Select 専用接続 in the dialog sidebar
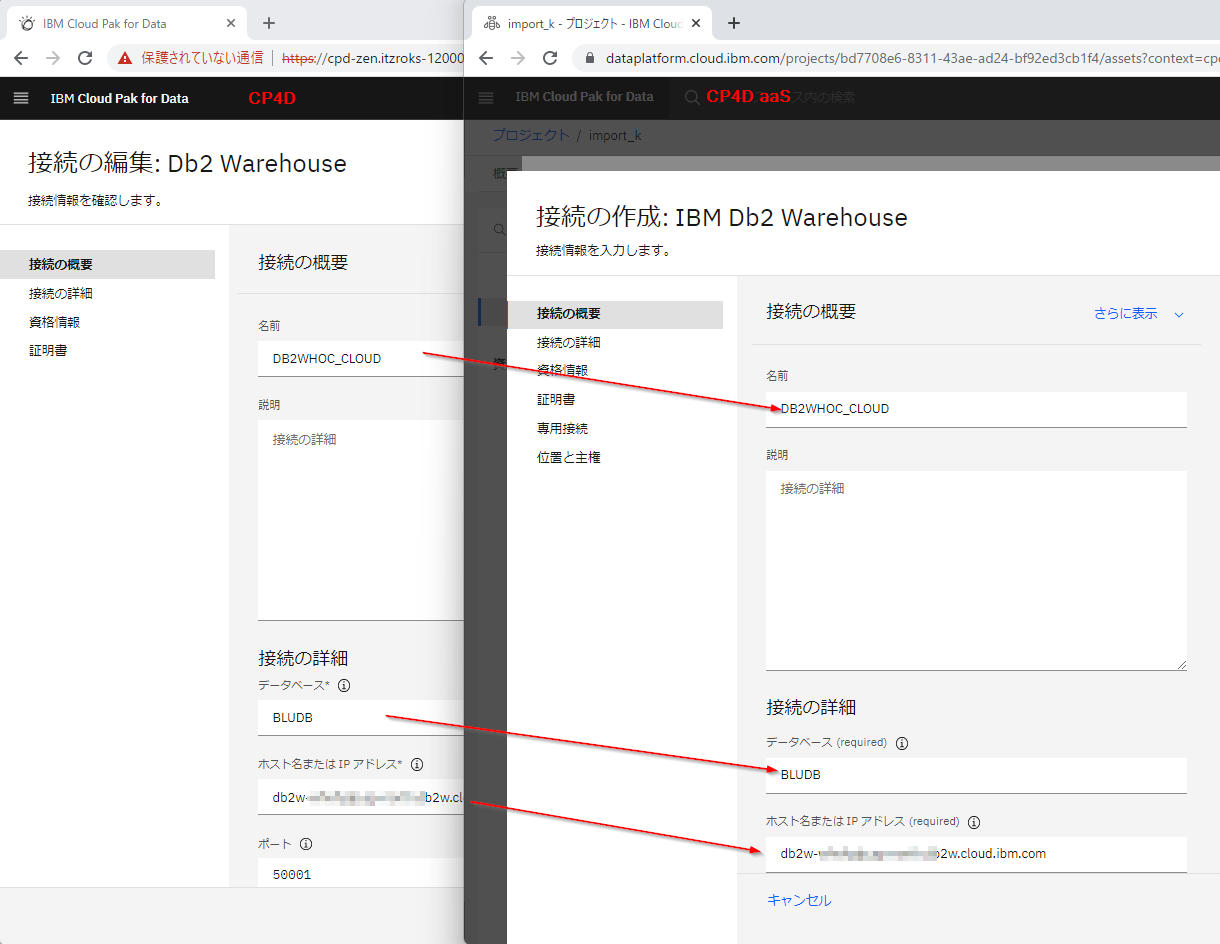Screen dimensions: 1220x944 [x=562, y=428]
